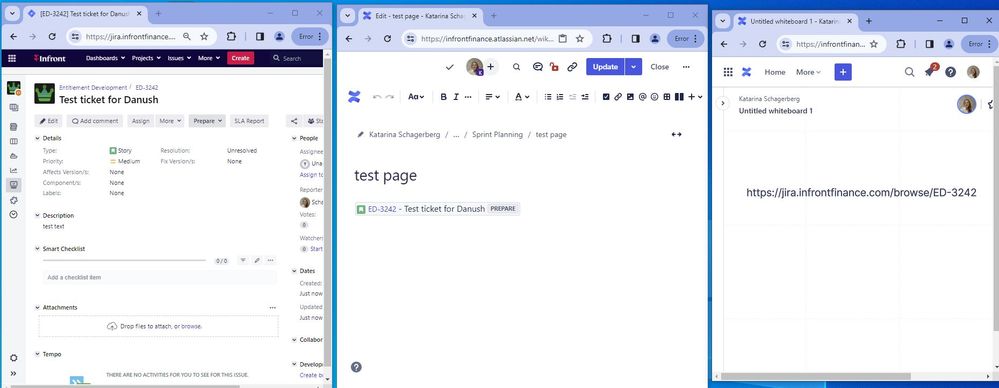Collapse the Description section
The height and width of the screenshot is (388, 999).
tap(38, 215)
